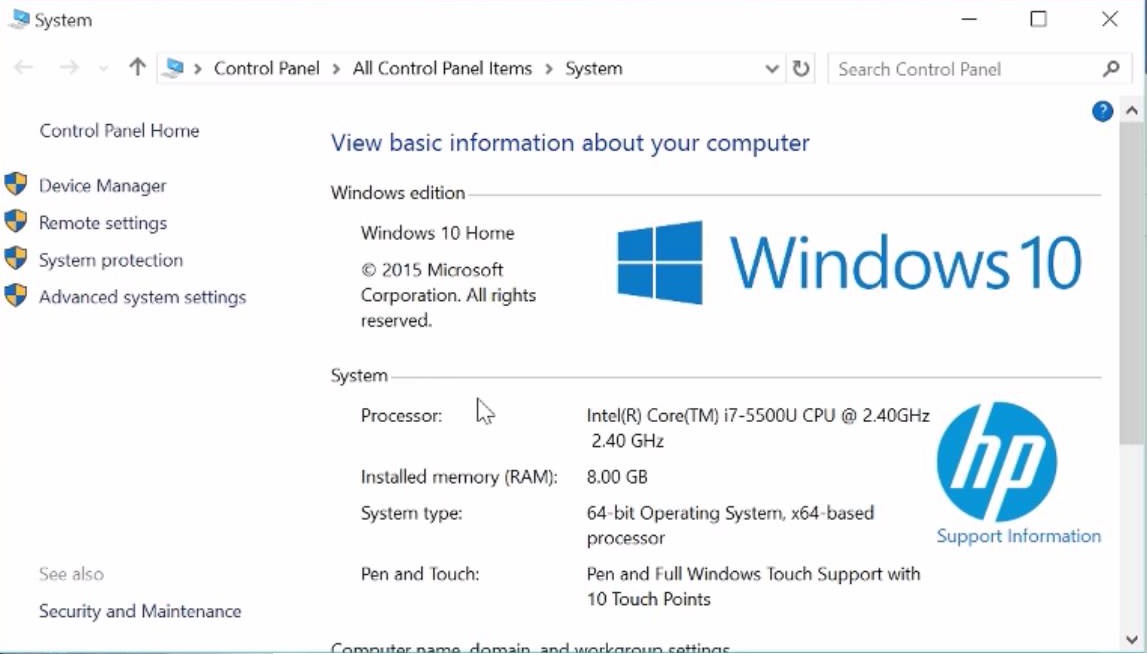Screen dimensions: 1147x654
Task: Open HP Support Information link
Action: point(1018,536)
